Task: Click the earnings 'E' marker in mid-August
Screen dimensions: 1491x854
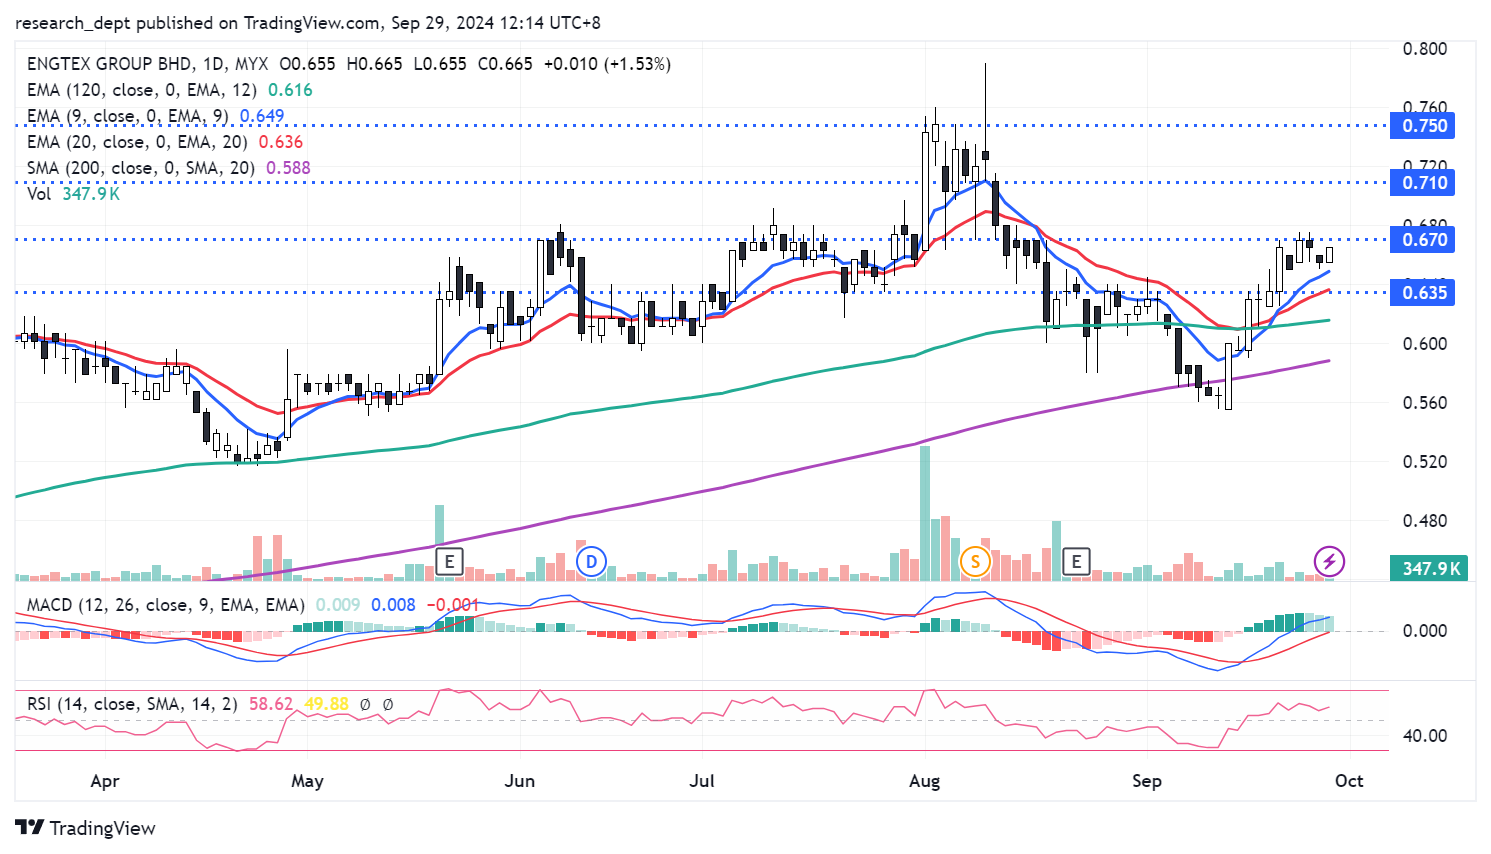Action: point(1076,561)
